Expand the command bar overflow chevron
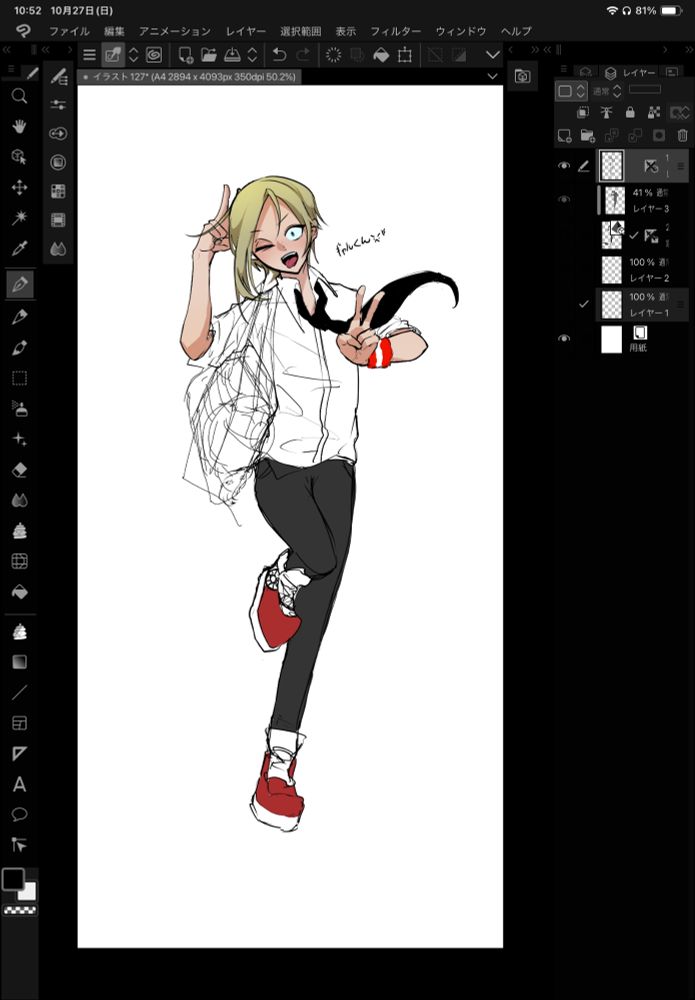695x1000 pixels. 493,55
